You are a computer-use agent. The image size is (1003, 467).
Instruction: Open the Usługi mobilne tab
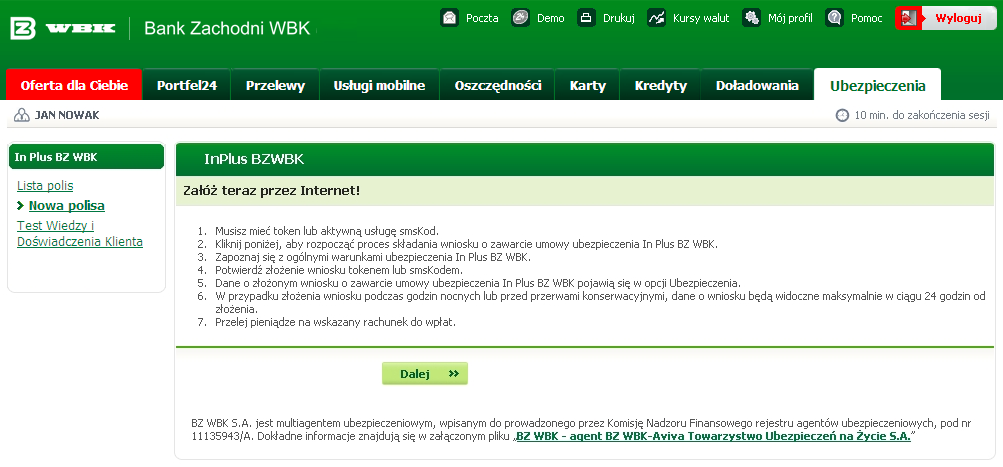click(379, 85)
